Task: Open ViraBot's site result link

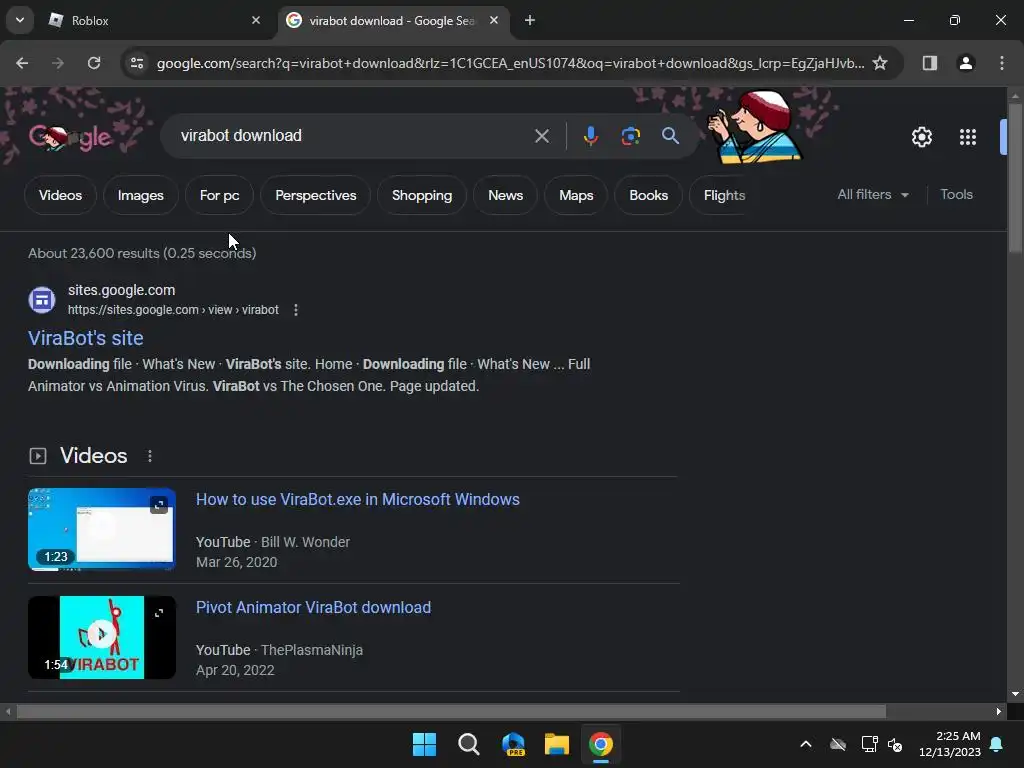Action: click(x=86, y=338)
